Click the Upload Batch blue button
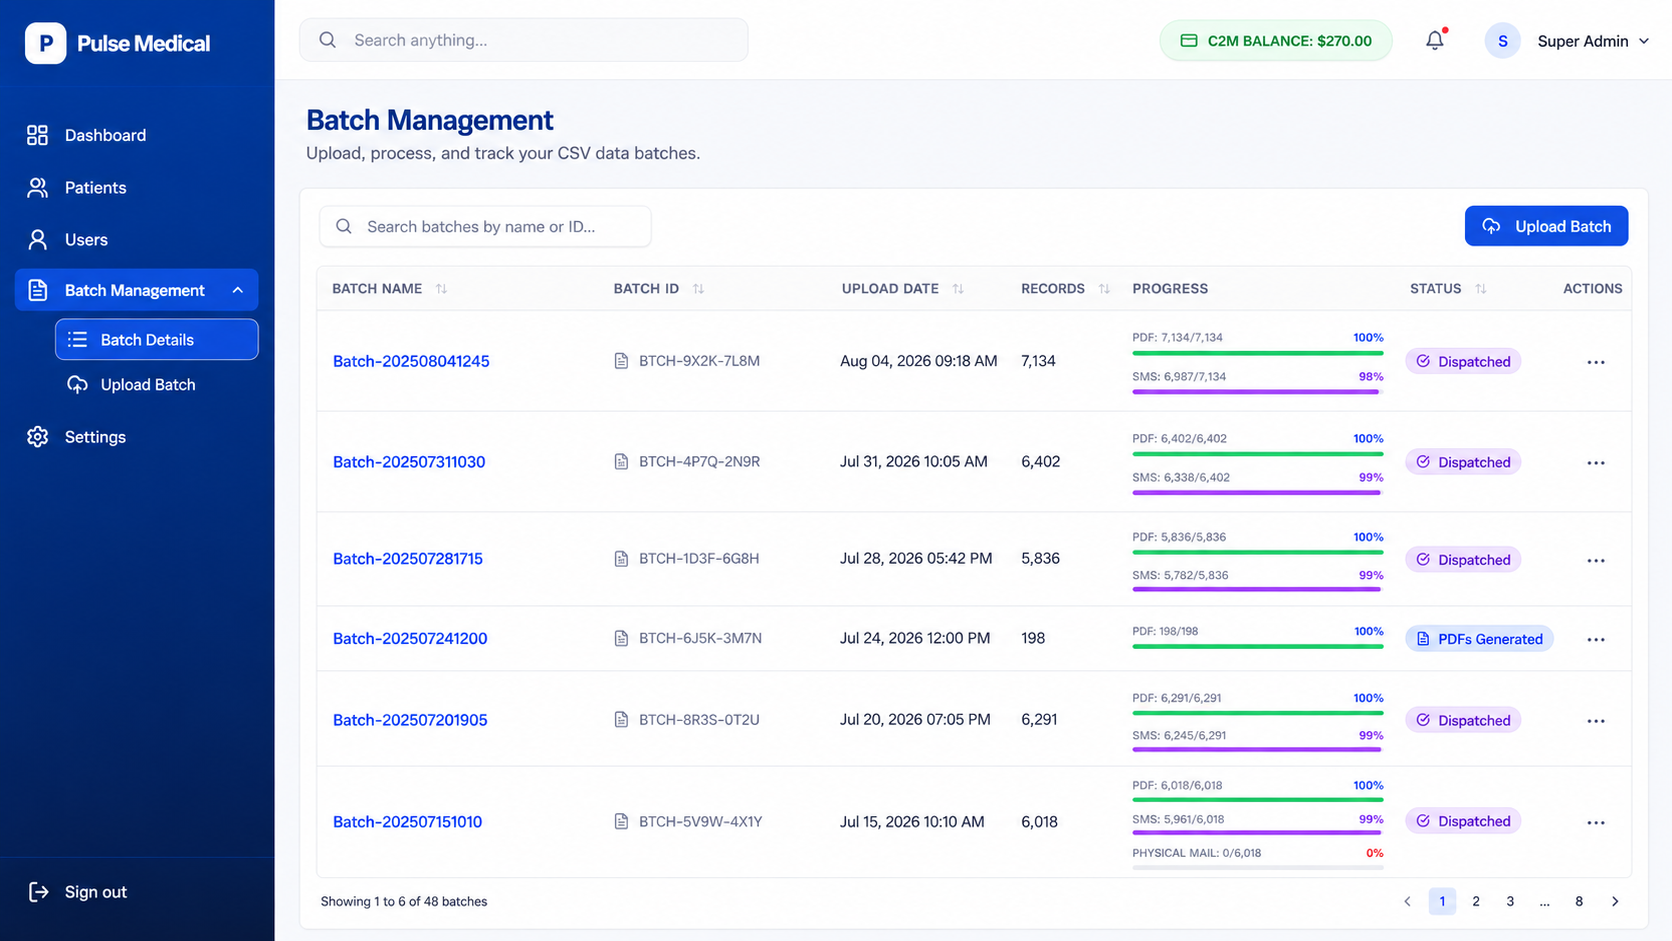 [1546, 226]
